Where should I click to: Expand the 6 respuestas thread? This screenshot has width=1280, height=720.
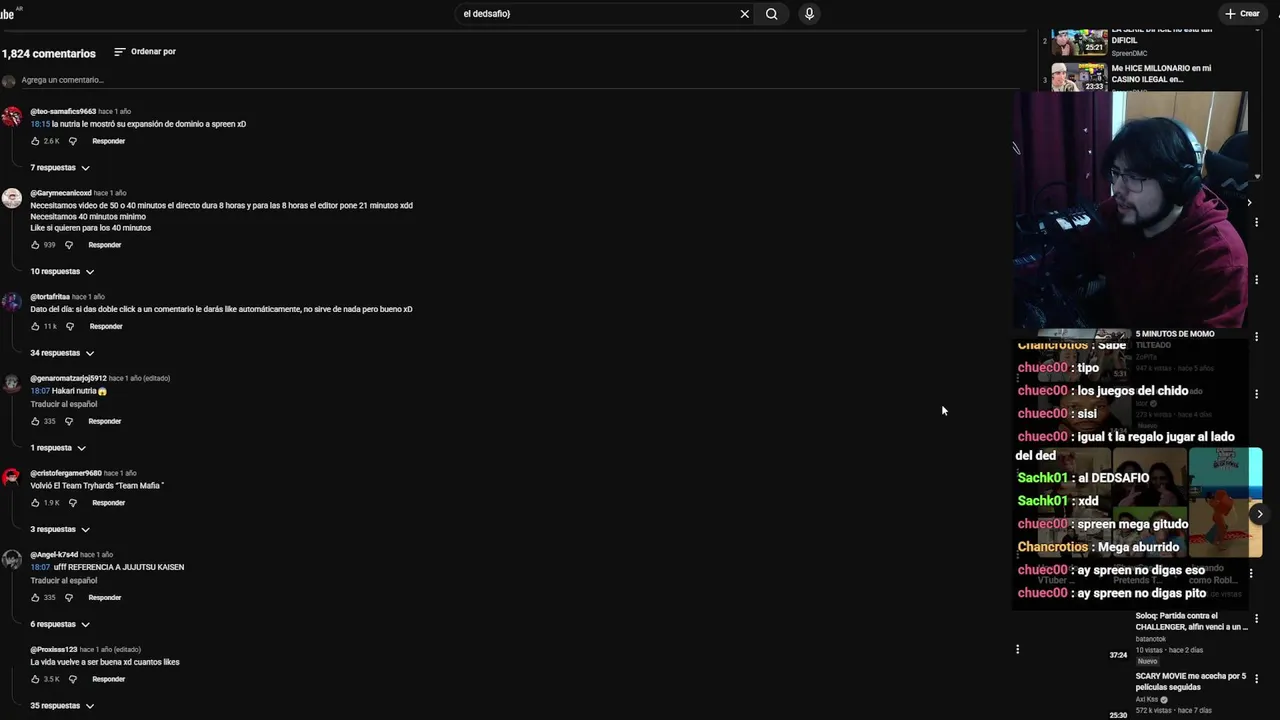(x=60, y=625)
